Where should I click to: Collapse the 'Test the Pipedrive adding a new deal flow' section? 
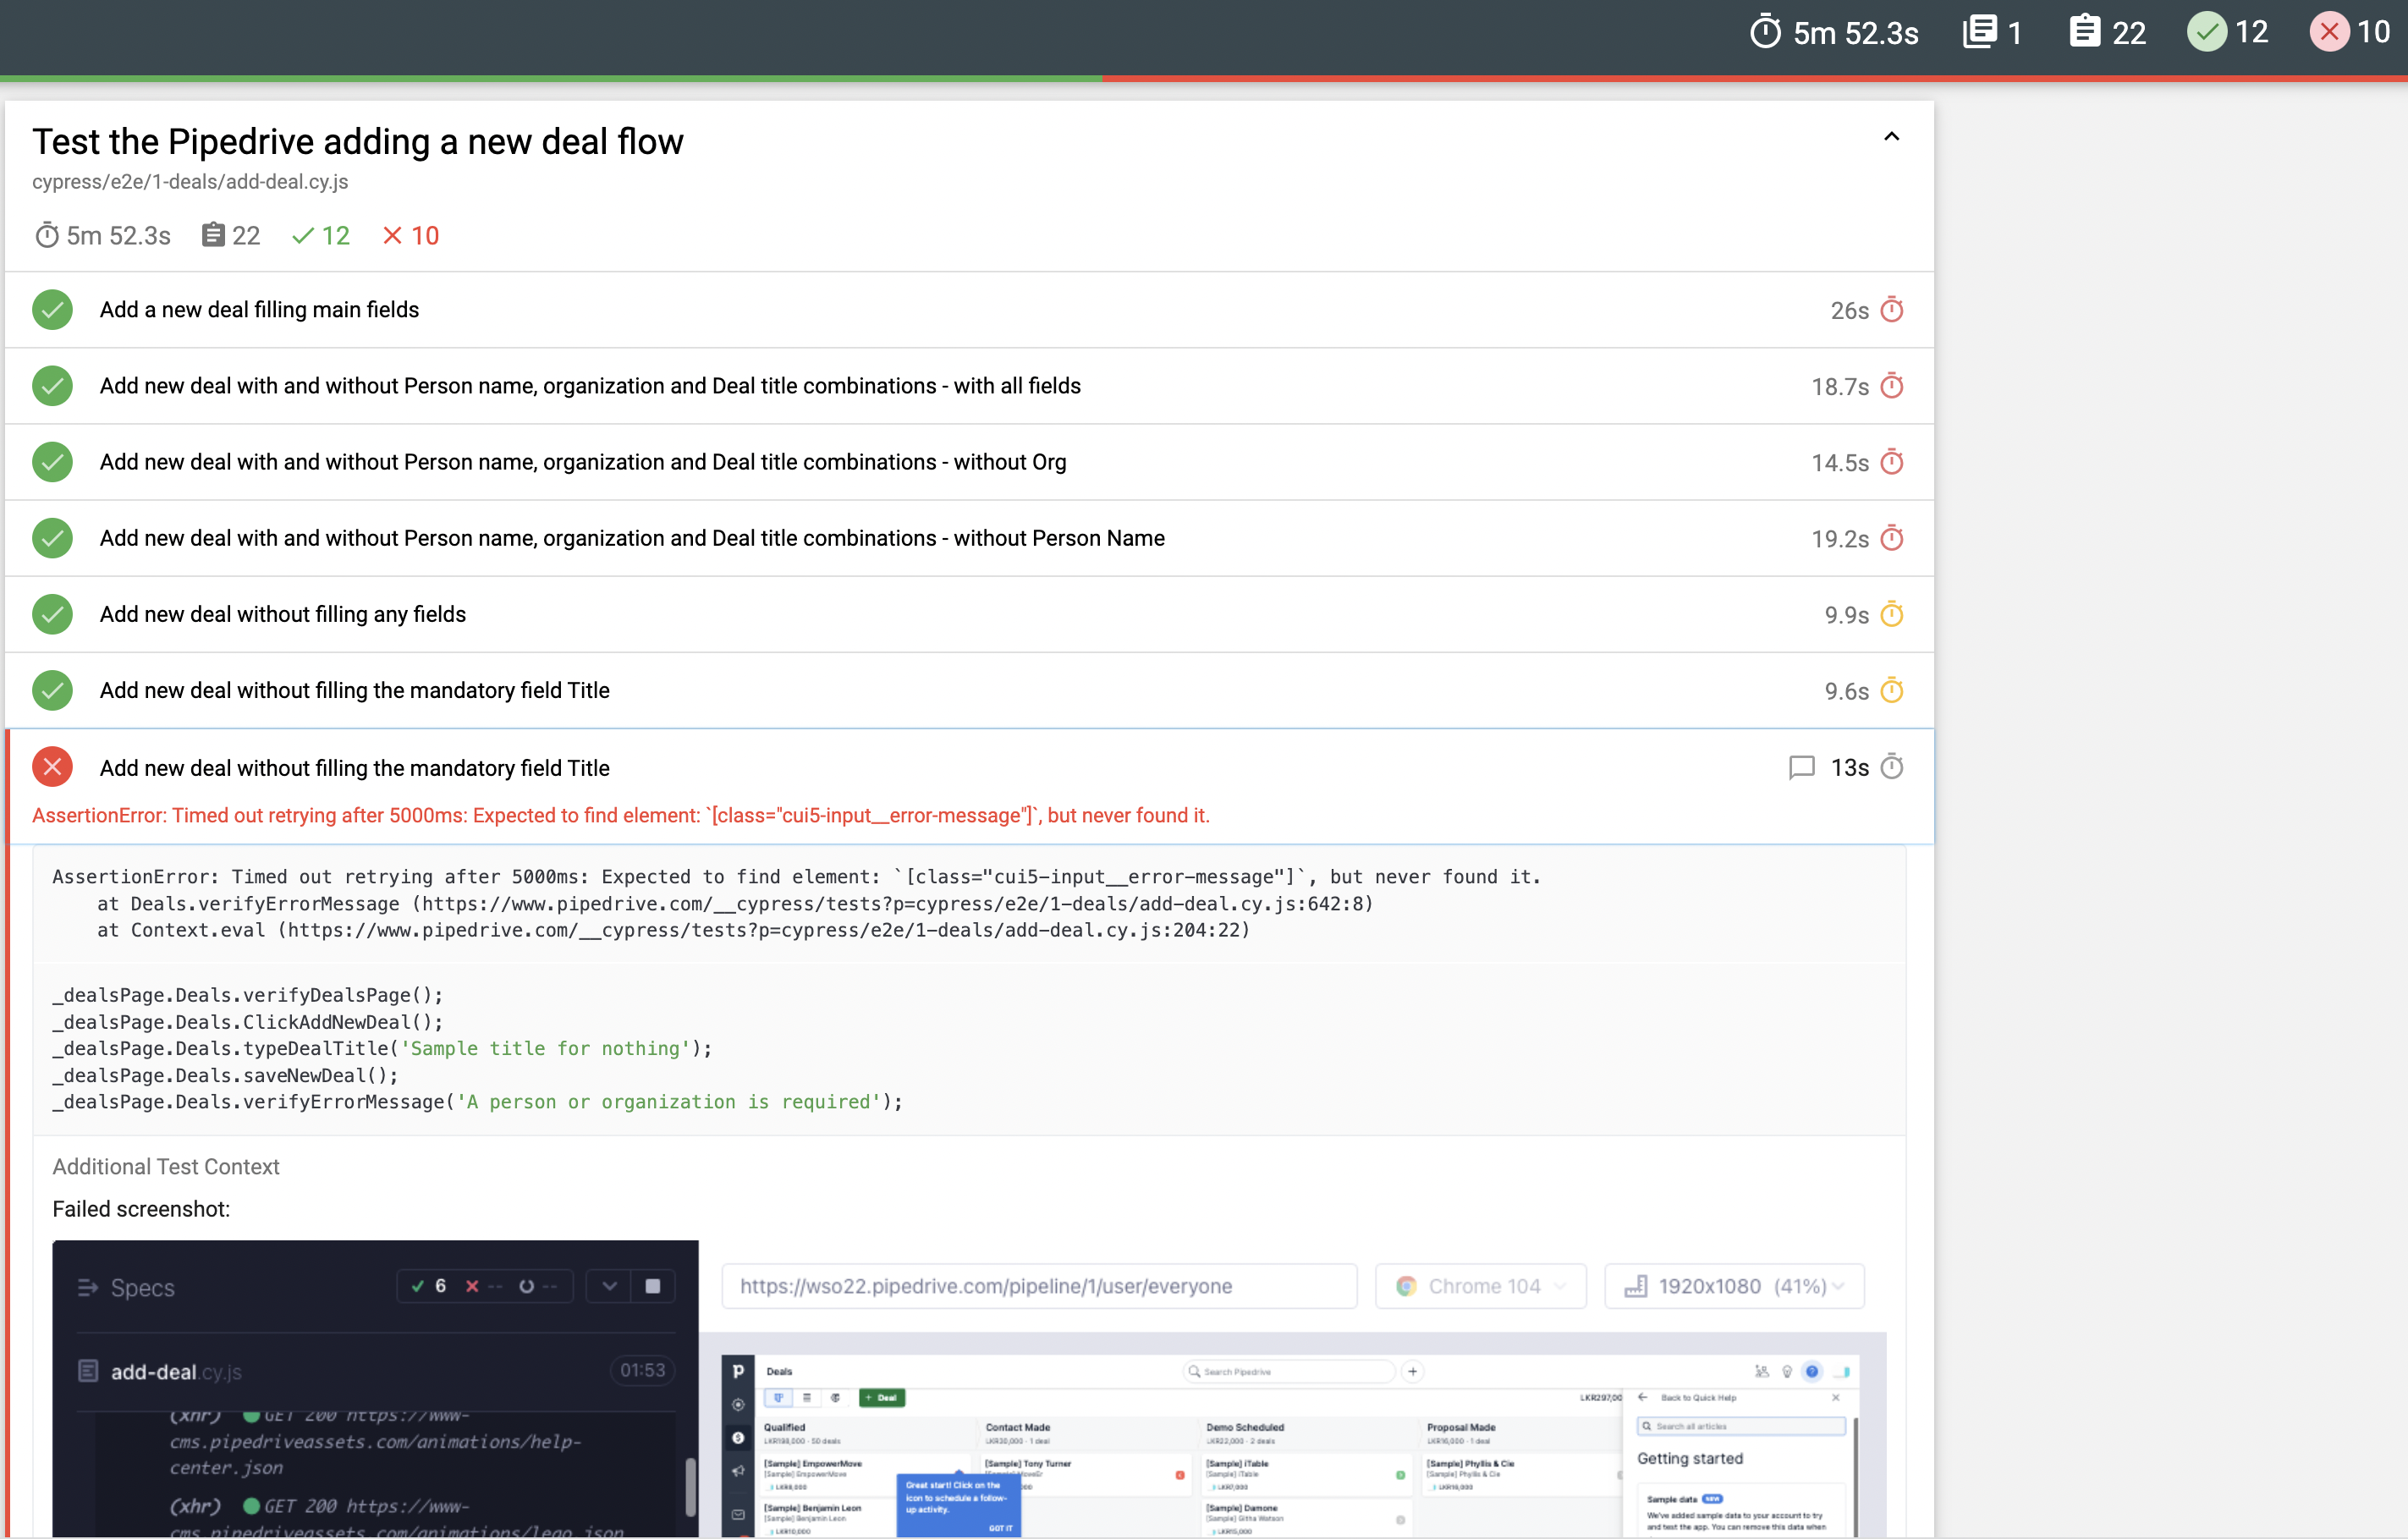(x=1891, y=136)
